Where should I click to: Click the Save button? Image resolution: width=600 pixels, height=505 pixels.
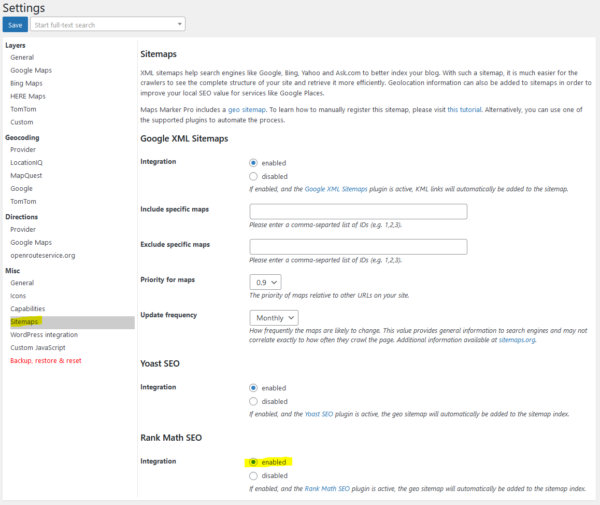pyautogui.click(x=14, y=23)
